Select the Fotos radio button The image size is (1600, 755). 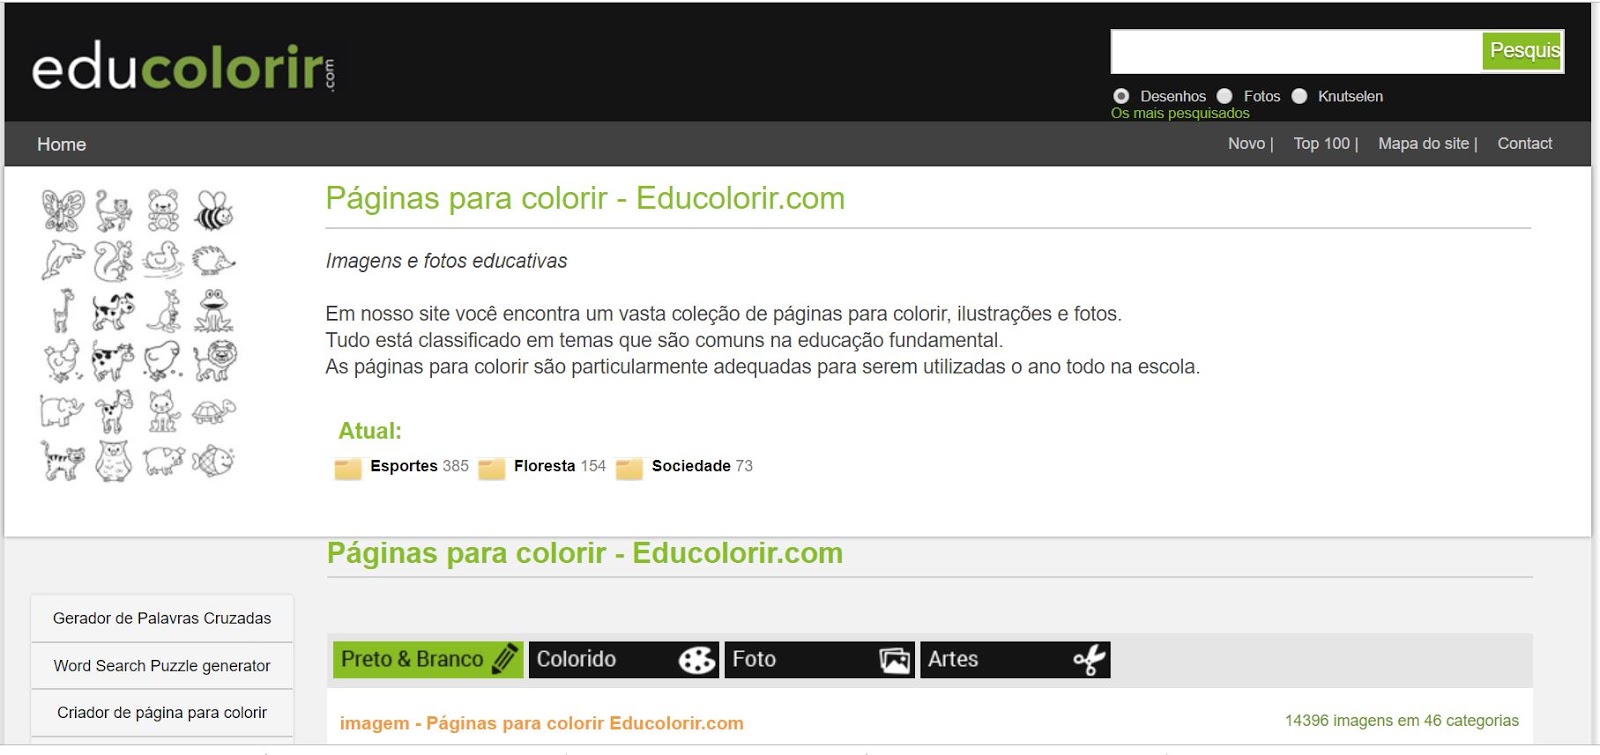(1225, 96)
